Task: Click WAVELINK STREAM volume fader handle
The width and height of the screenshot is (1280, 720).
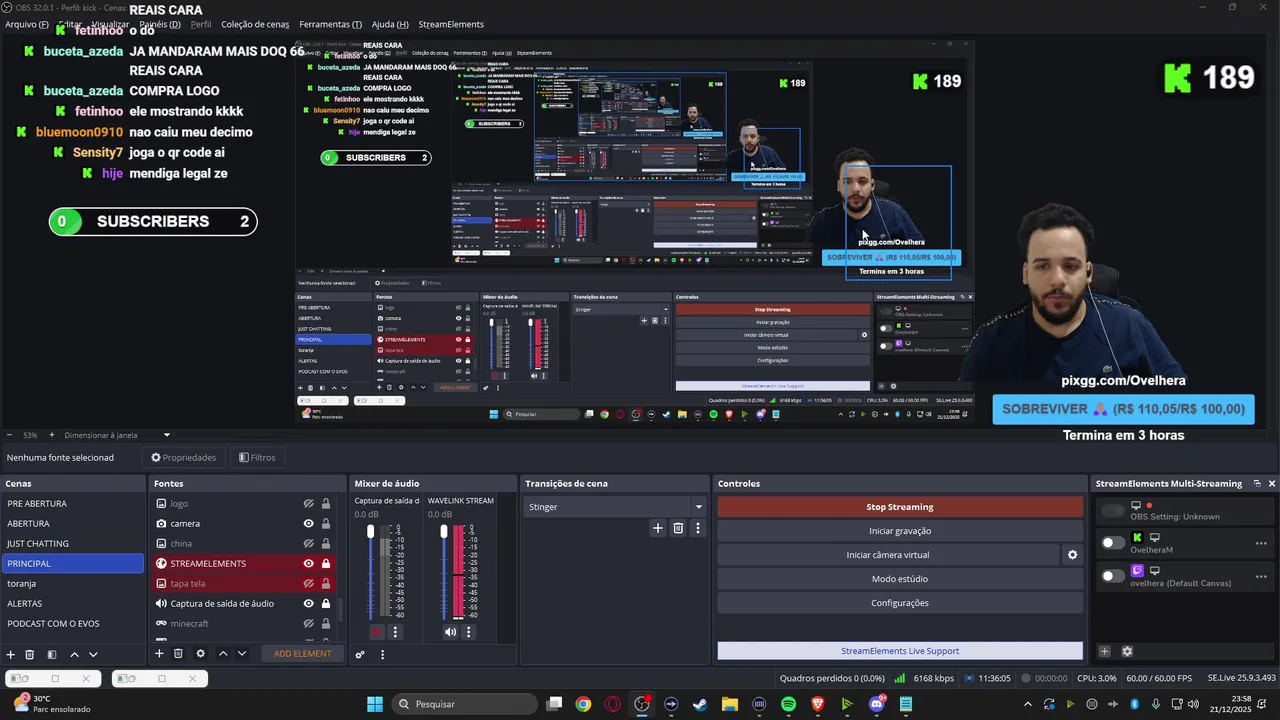Action: [x=444, y=531]
